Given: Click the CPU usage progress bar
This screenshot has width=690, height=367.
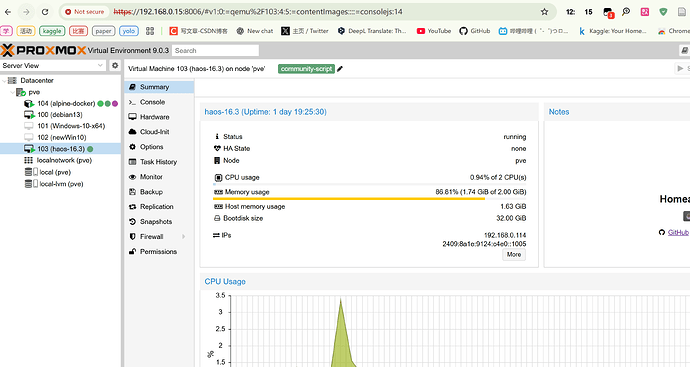Looking at the screenshot, I should pyautogui.click(x=370, y=184).
